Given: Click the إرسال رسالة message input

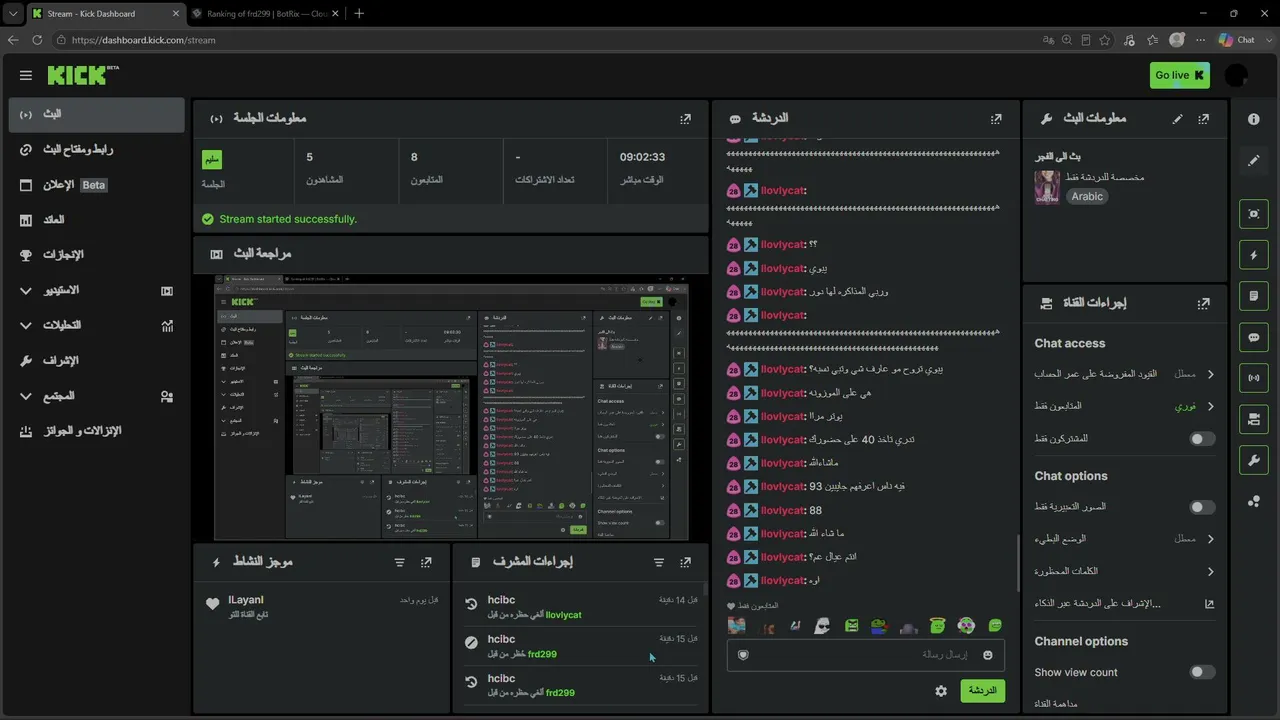Looking at the screenshot, I should (865, 655).
